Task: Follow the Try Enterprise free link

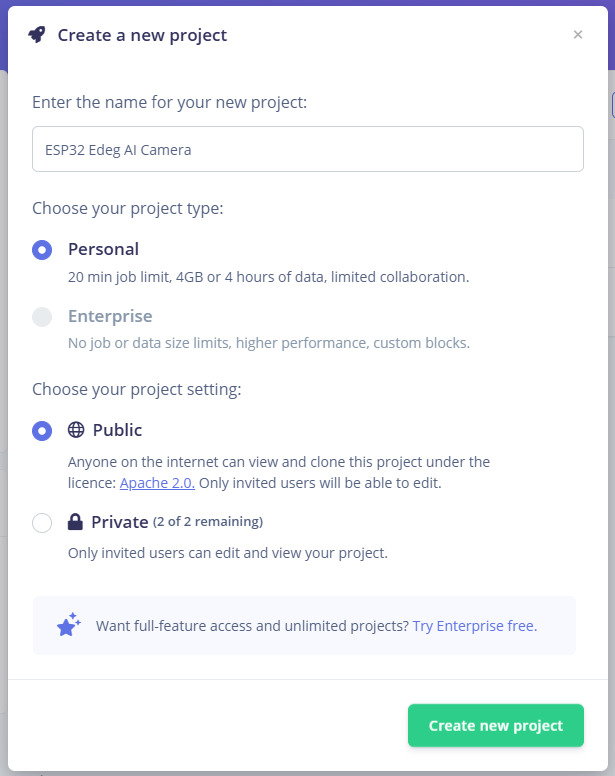Action: click(x=474, y=626)
